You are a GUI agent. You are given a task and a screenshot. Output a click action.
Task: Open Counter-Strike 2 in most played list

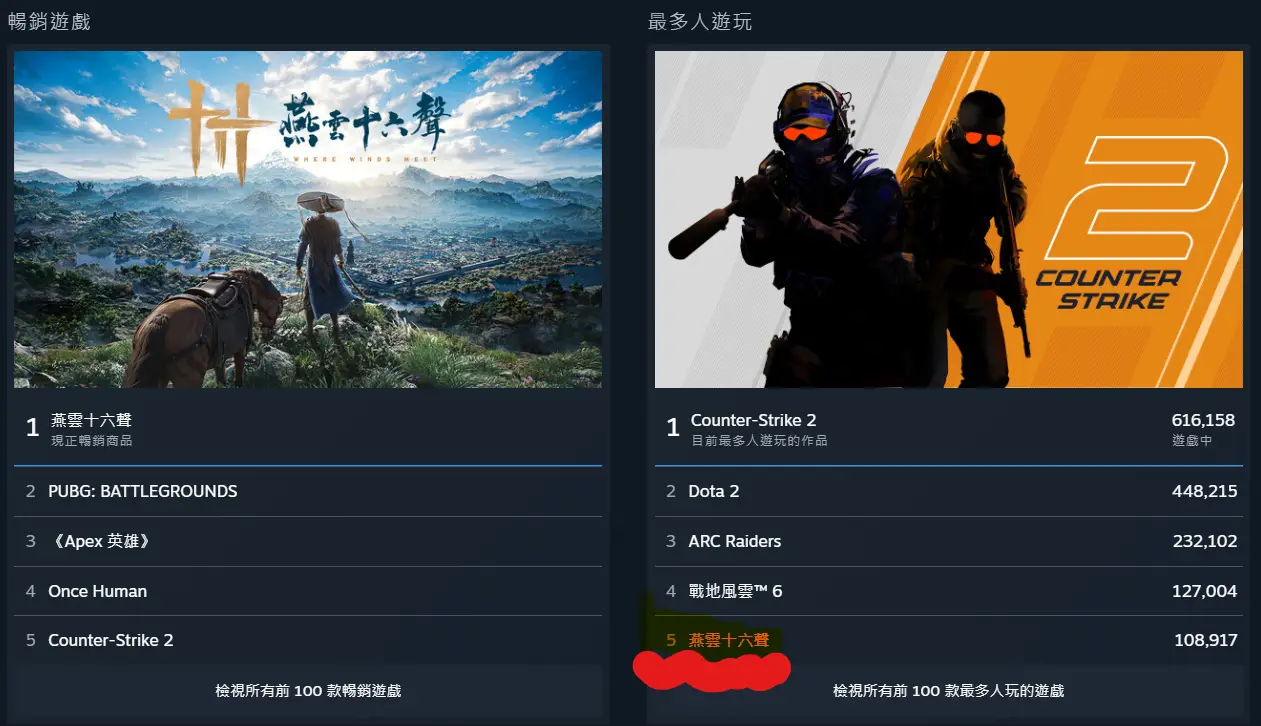[949, 428]
